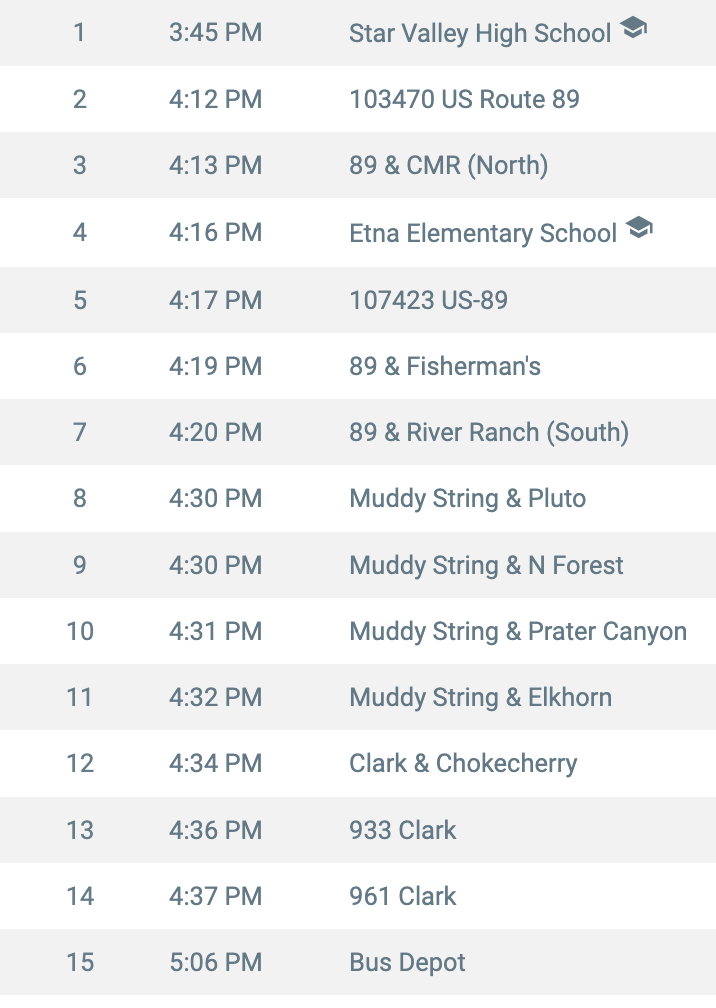Choose the Muddy String & Elkhorn stop
The height and width of the screenshot is (1008, 716).
480,698
